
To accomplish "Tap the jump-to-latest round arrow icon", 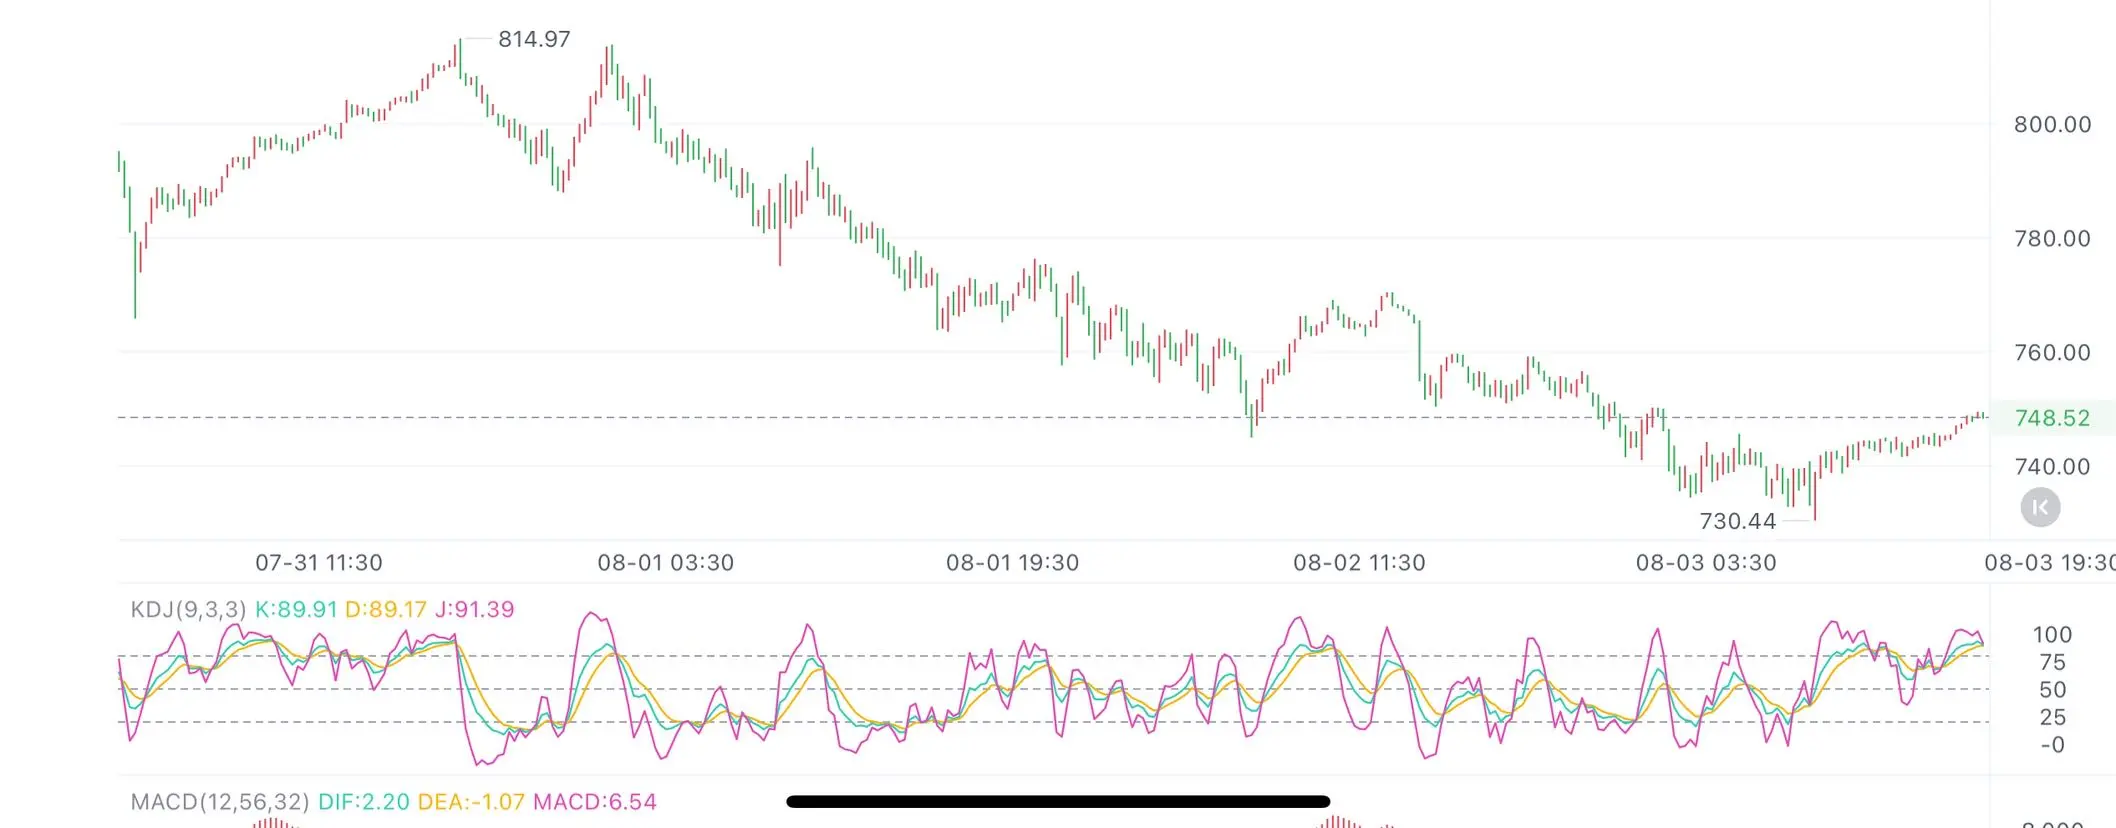I will [2040, 507].
